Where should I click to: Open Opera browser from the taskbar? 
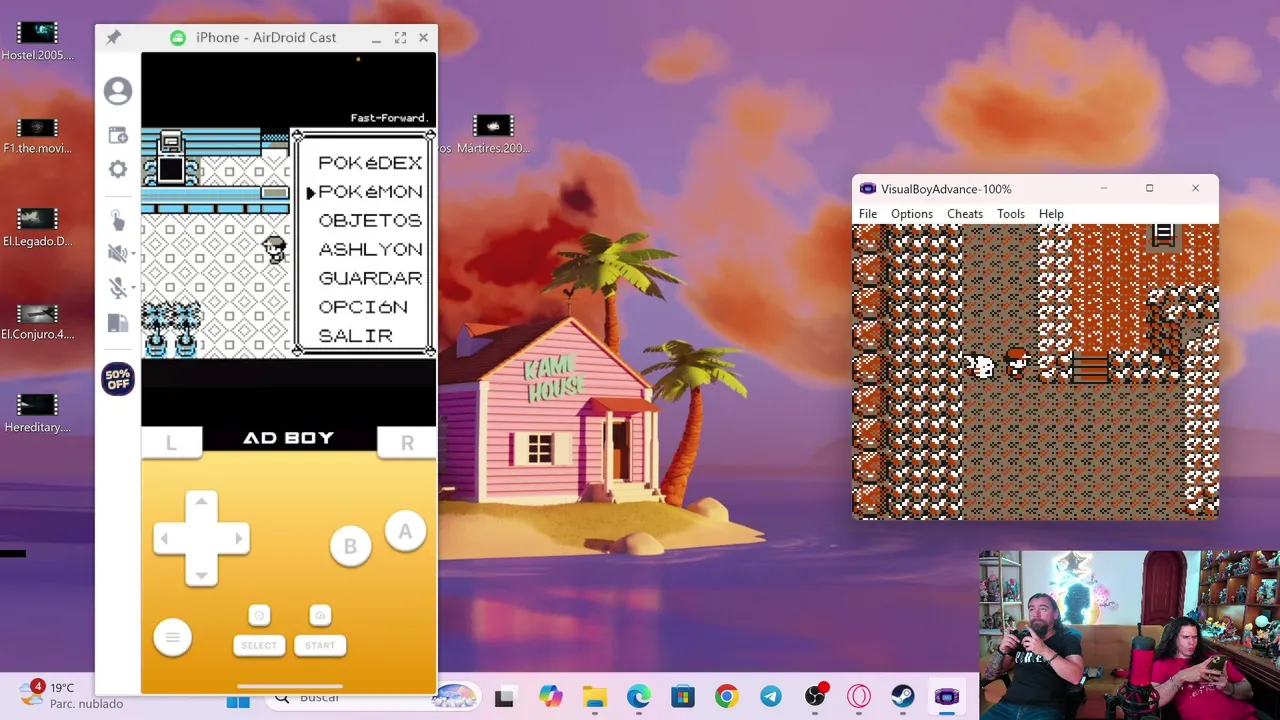(859, 697)
